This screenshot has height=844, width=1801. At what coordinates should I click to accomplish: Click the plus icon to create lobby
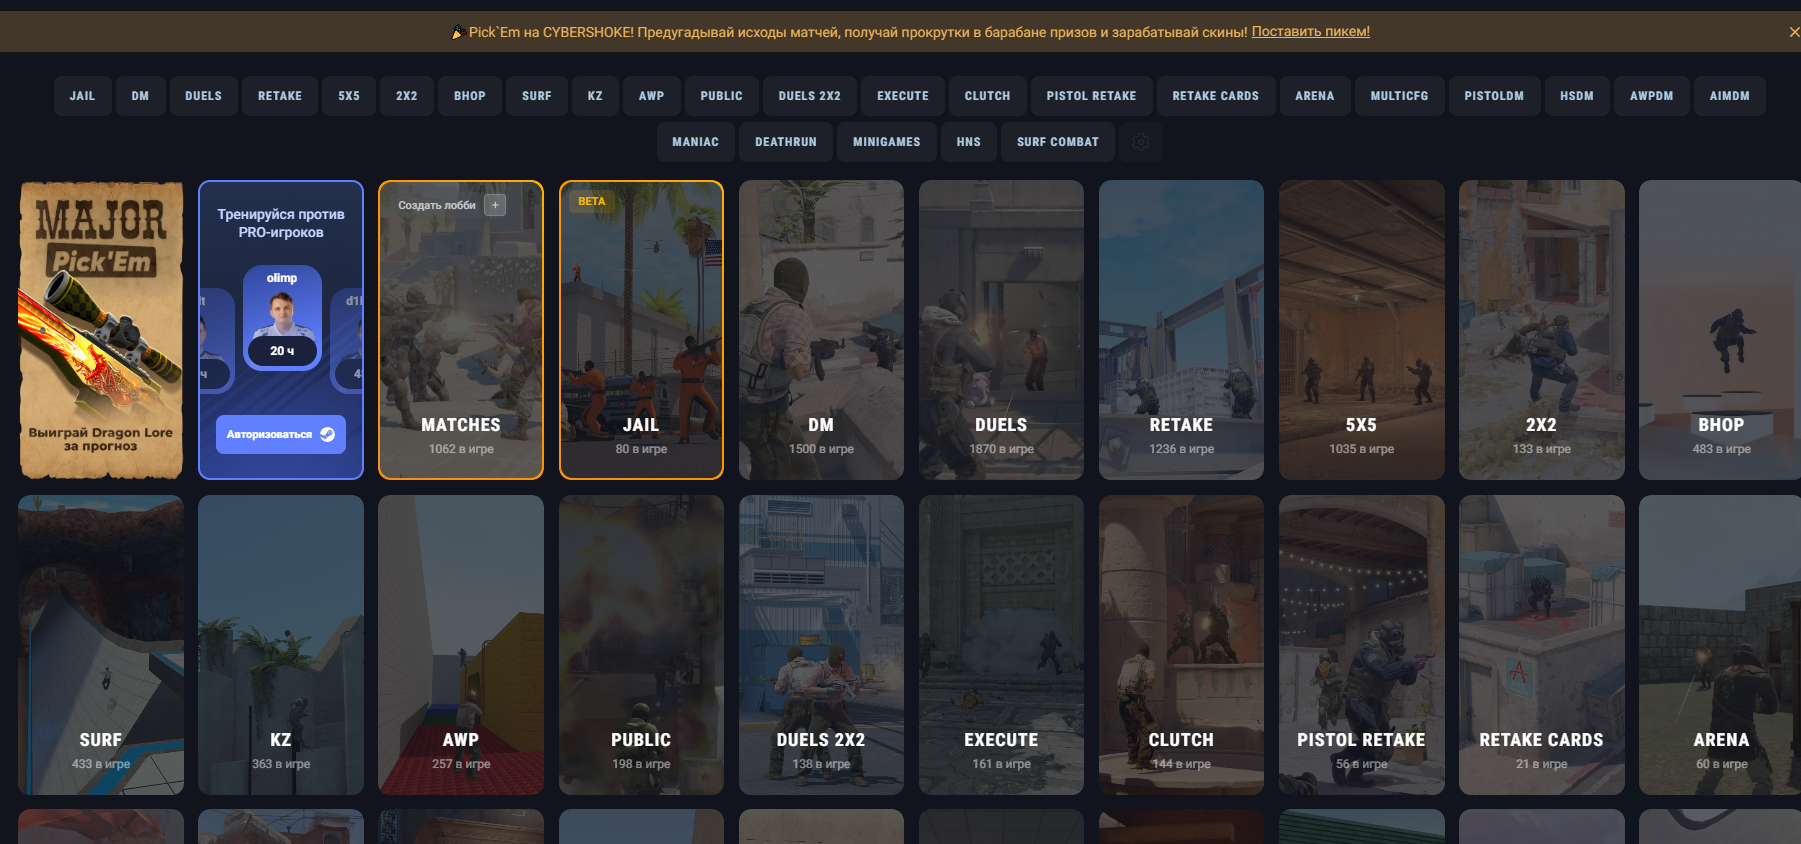(x=495, y=205)
